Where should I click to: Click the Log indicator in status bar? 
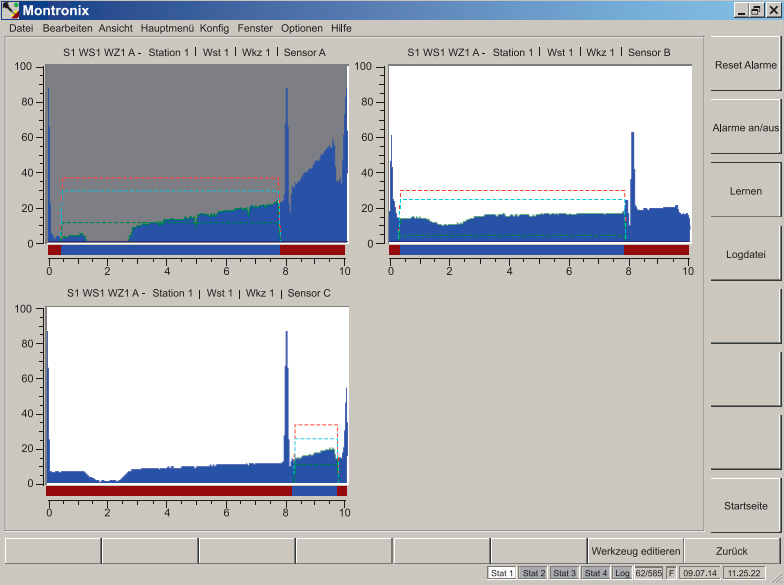(x=622, y=573)
